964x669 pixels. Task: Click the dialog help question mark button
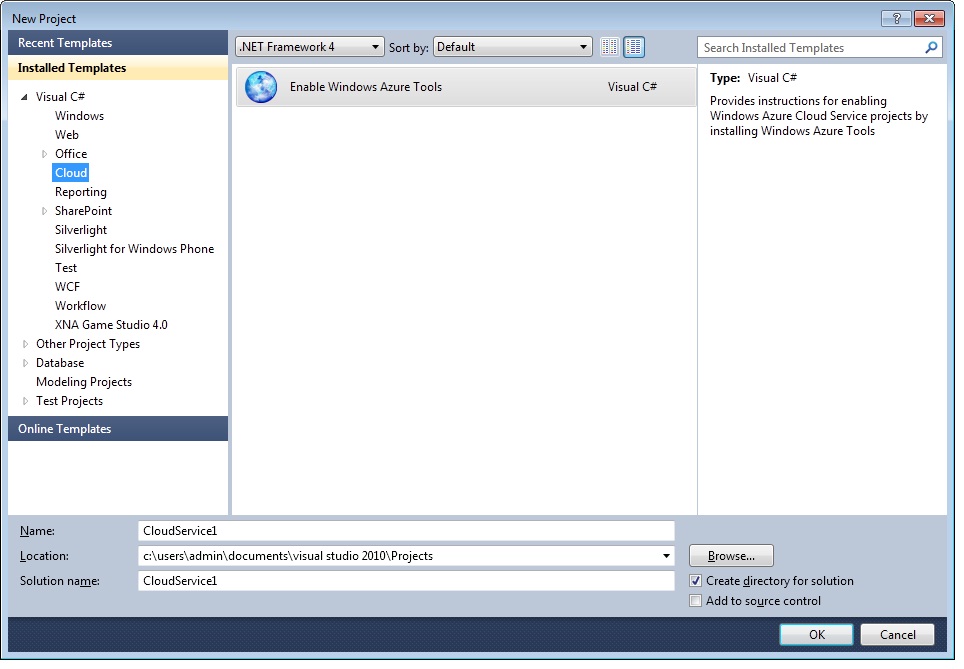tap(896, 18)
